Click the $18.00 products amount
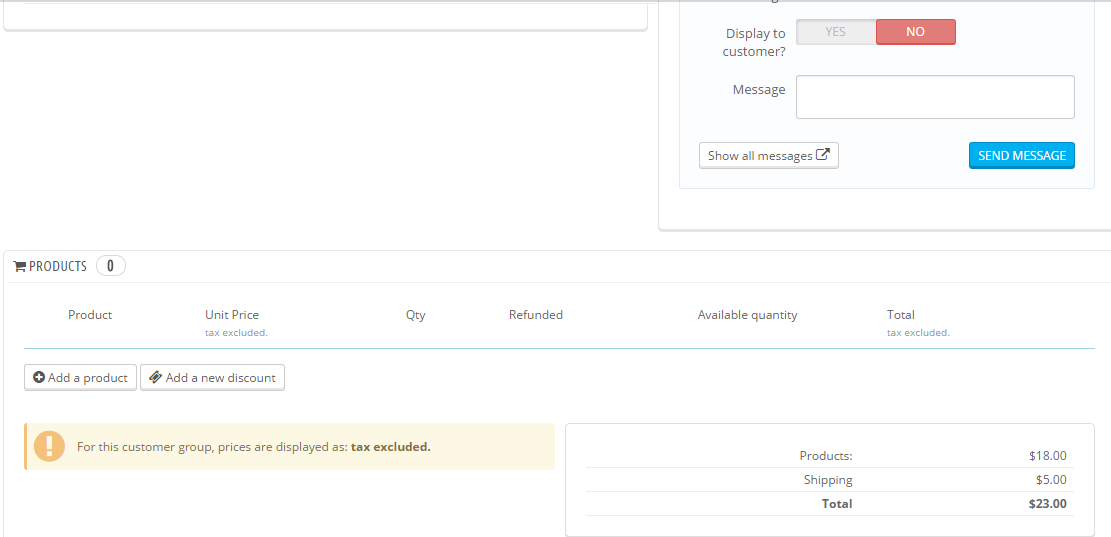 (x=1047, y=456)
